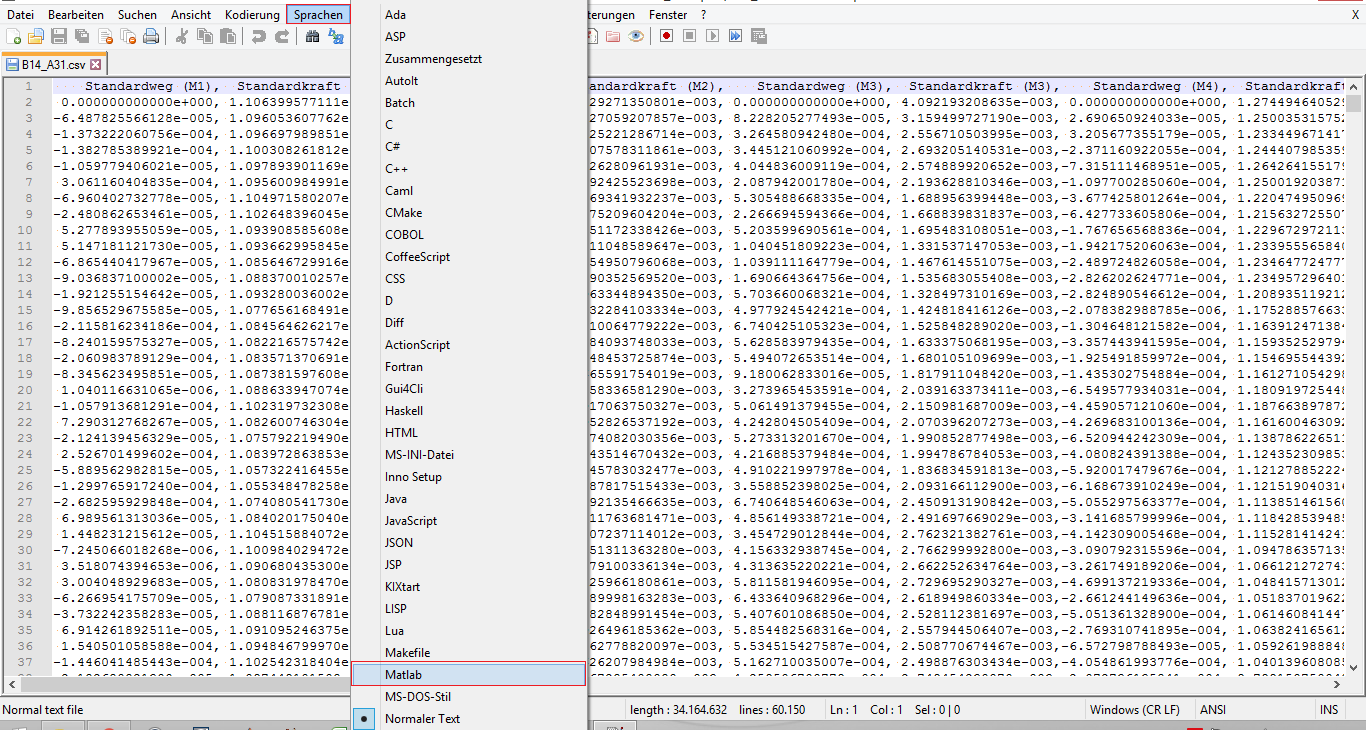The height and width of the screenshot is (730, 1366).
Task: Click the Print toolbar icon
Action: 151,37
